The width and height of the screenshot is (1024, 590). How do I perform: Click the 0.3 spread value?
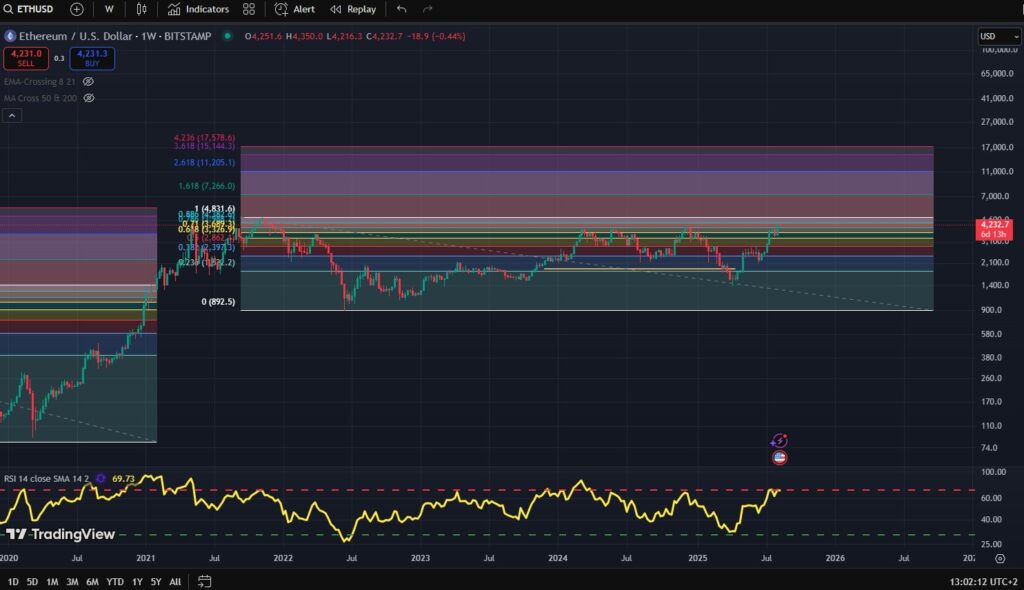click(x=59, y=58)
